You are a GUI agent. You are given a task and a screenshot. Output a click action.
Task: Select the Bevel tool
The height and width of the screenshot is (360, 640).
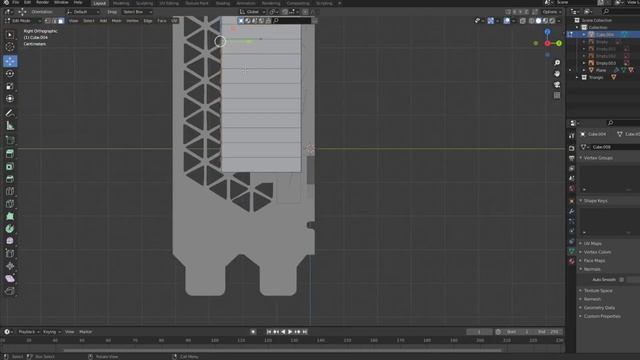pos(10,179)
